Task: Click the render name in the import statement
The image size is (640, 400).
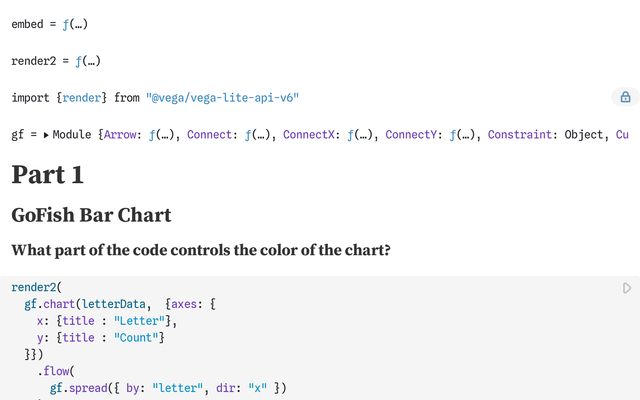Action: pos(82,98)
